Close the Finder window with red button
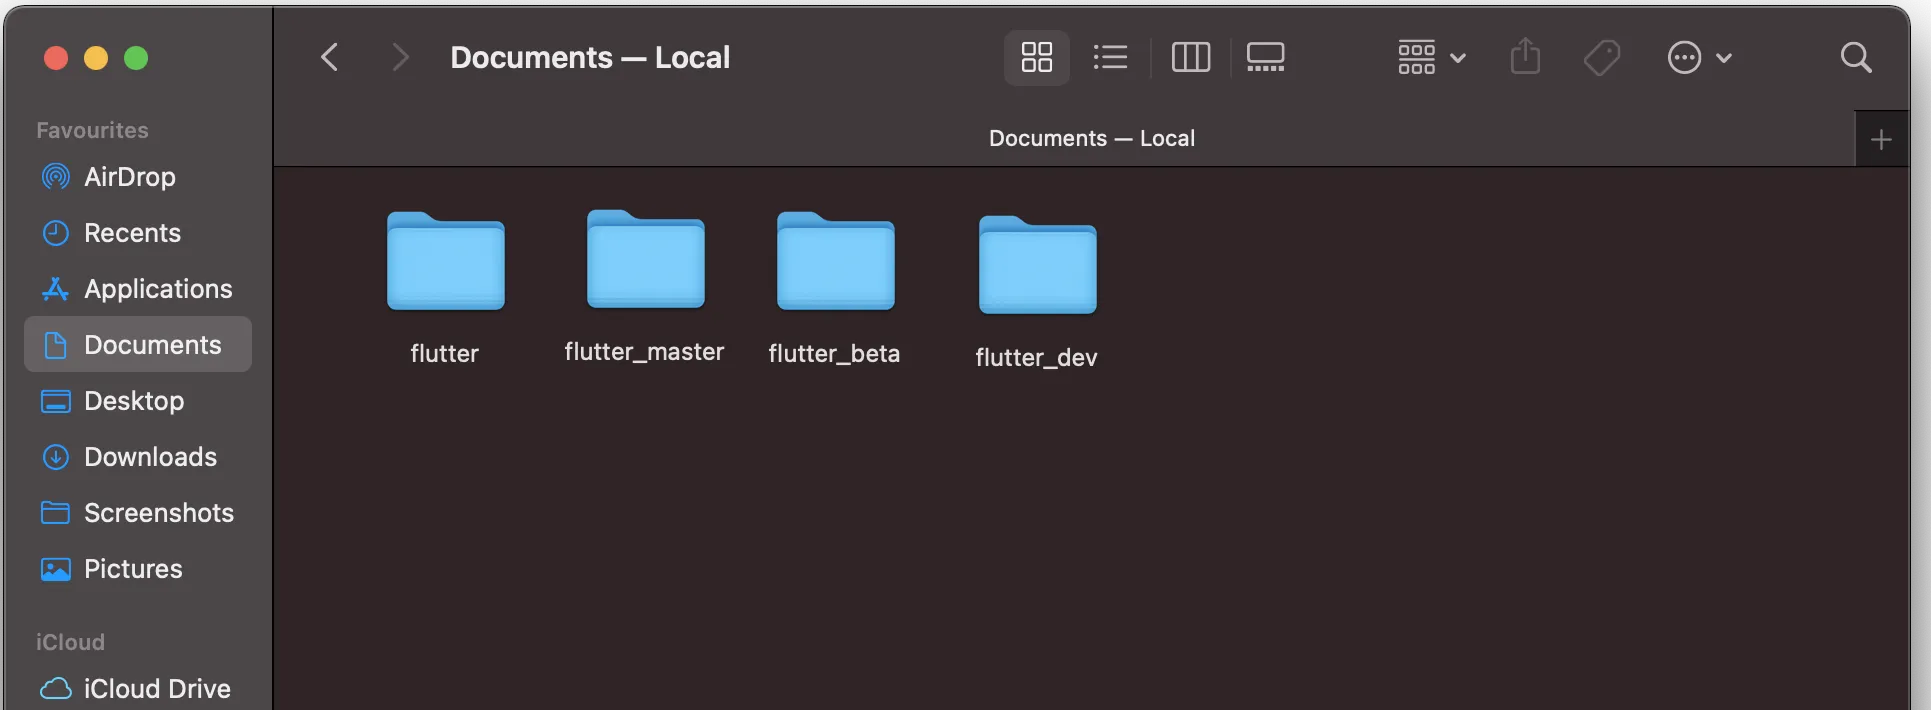1931x710 pixels. click(56, 58)
